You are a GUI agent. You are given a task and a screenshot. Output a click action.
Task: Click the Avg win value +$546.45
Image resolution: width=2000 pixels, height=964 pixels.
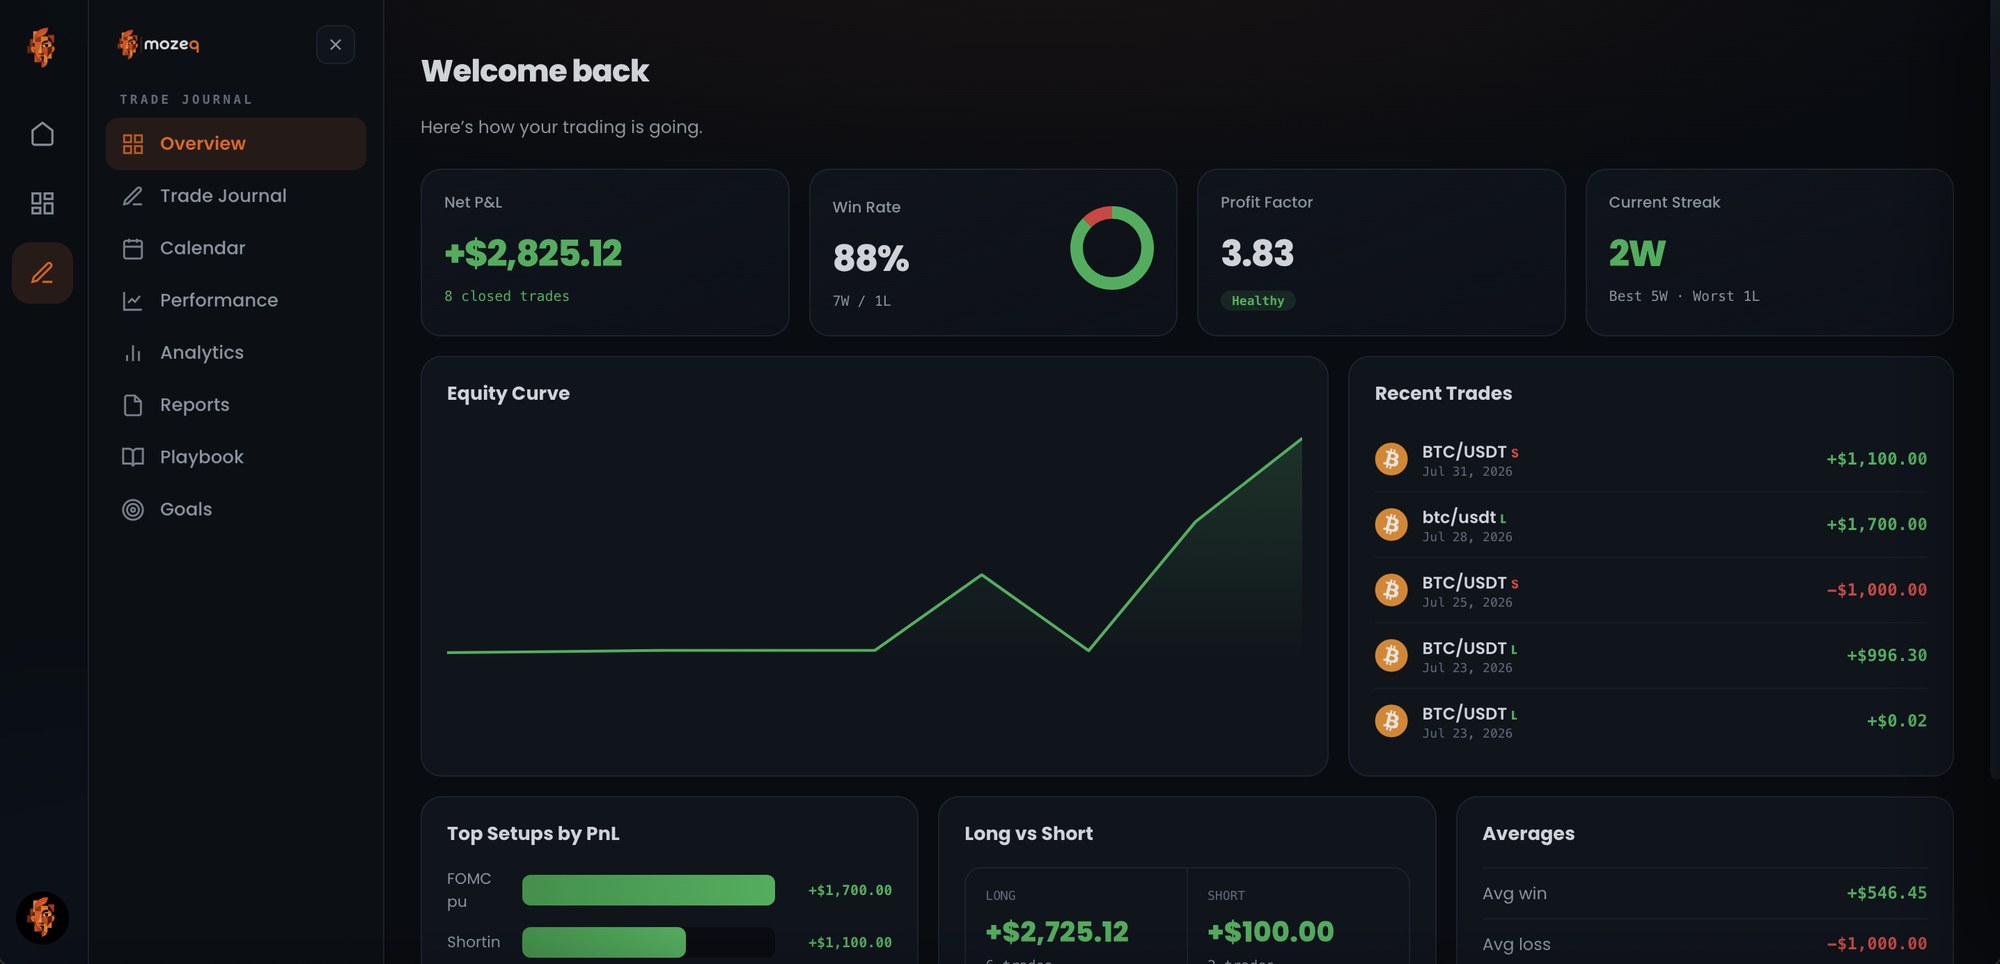click(x=1886, y=893)
